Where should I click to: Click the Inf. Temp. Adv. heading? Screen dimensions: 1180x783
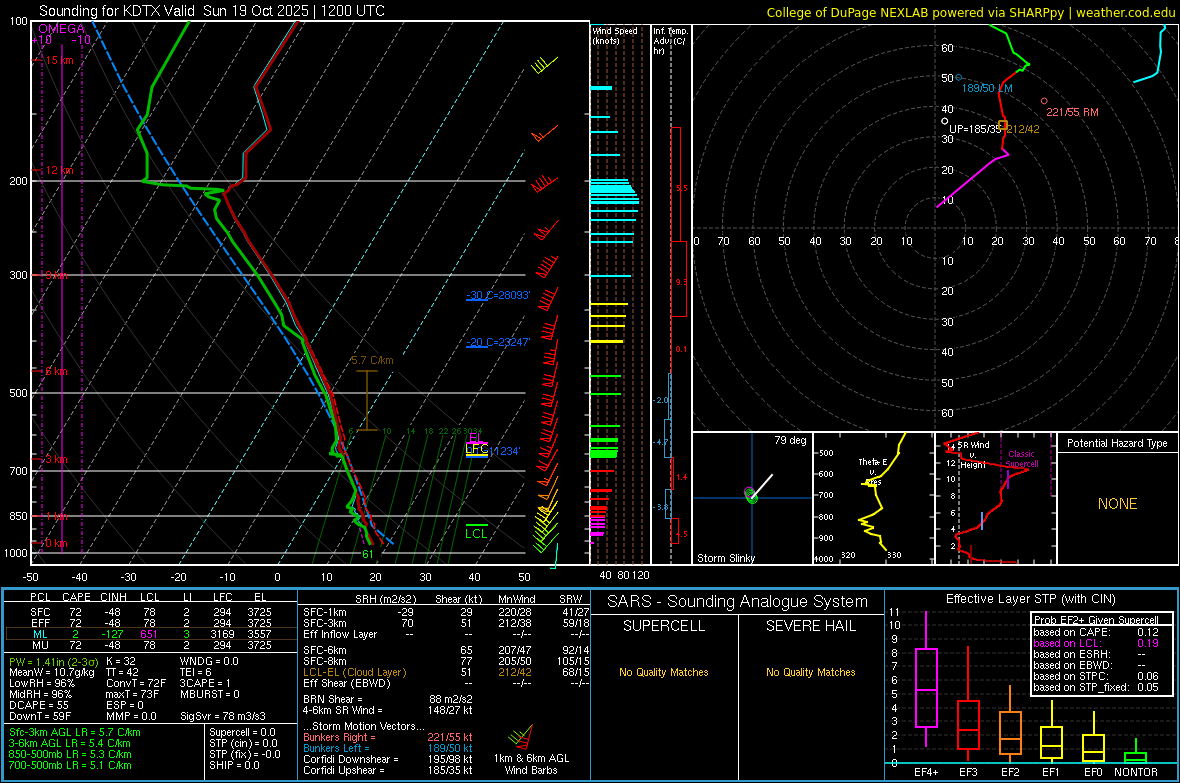point(670,41)
